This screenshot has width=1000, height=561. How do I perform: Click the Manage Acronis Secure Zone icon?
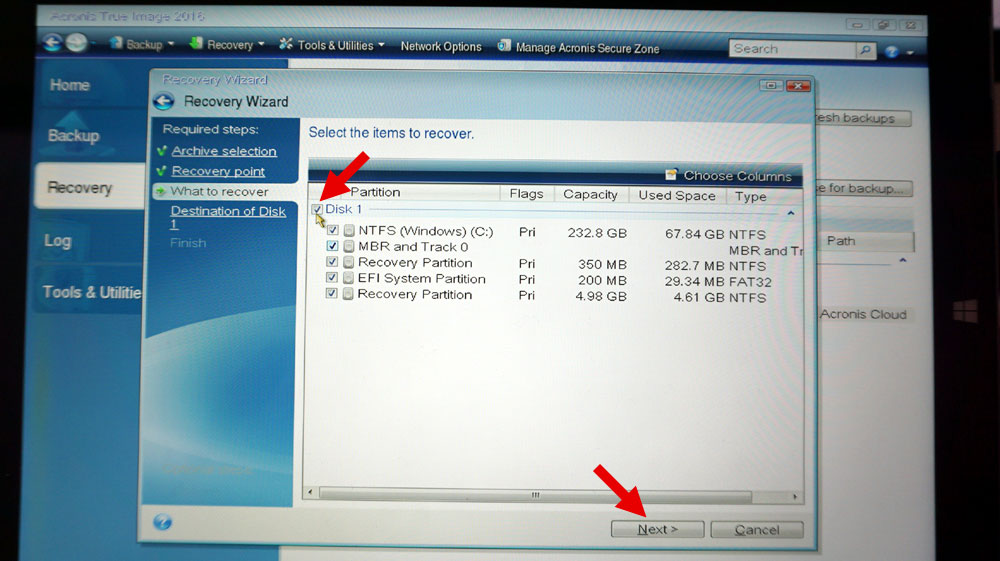coord(504,46)
